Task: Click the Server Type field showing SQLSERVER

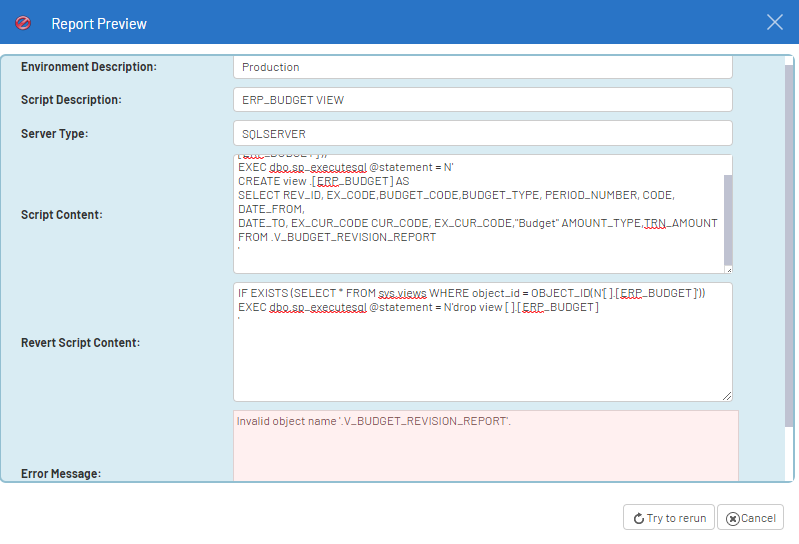Action: point(482,133)
